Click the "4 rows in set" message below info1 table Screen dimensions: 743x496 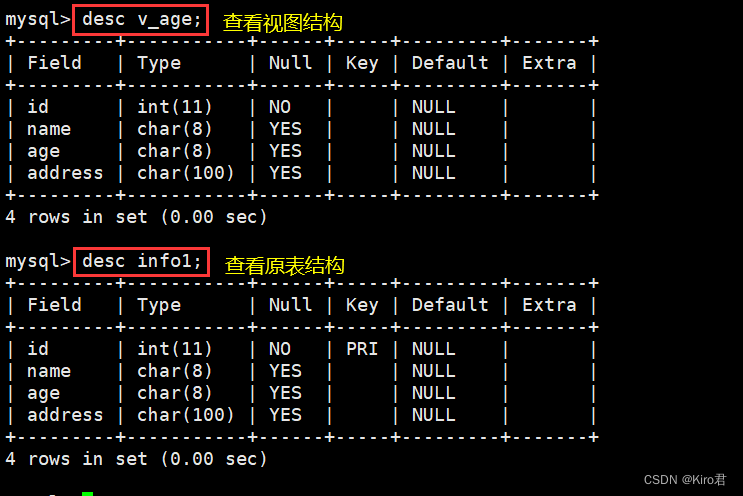pos(136,459)
